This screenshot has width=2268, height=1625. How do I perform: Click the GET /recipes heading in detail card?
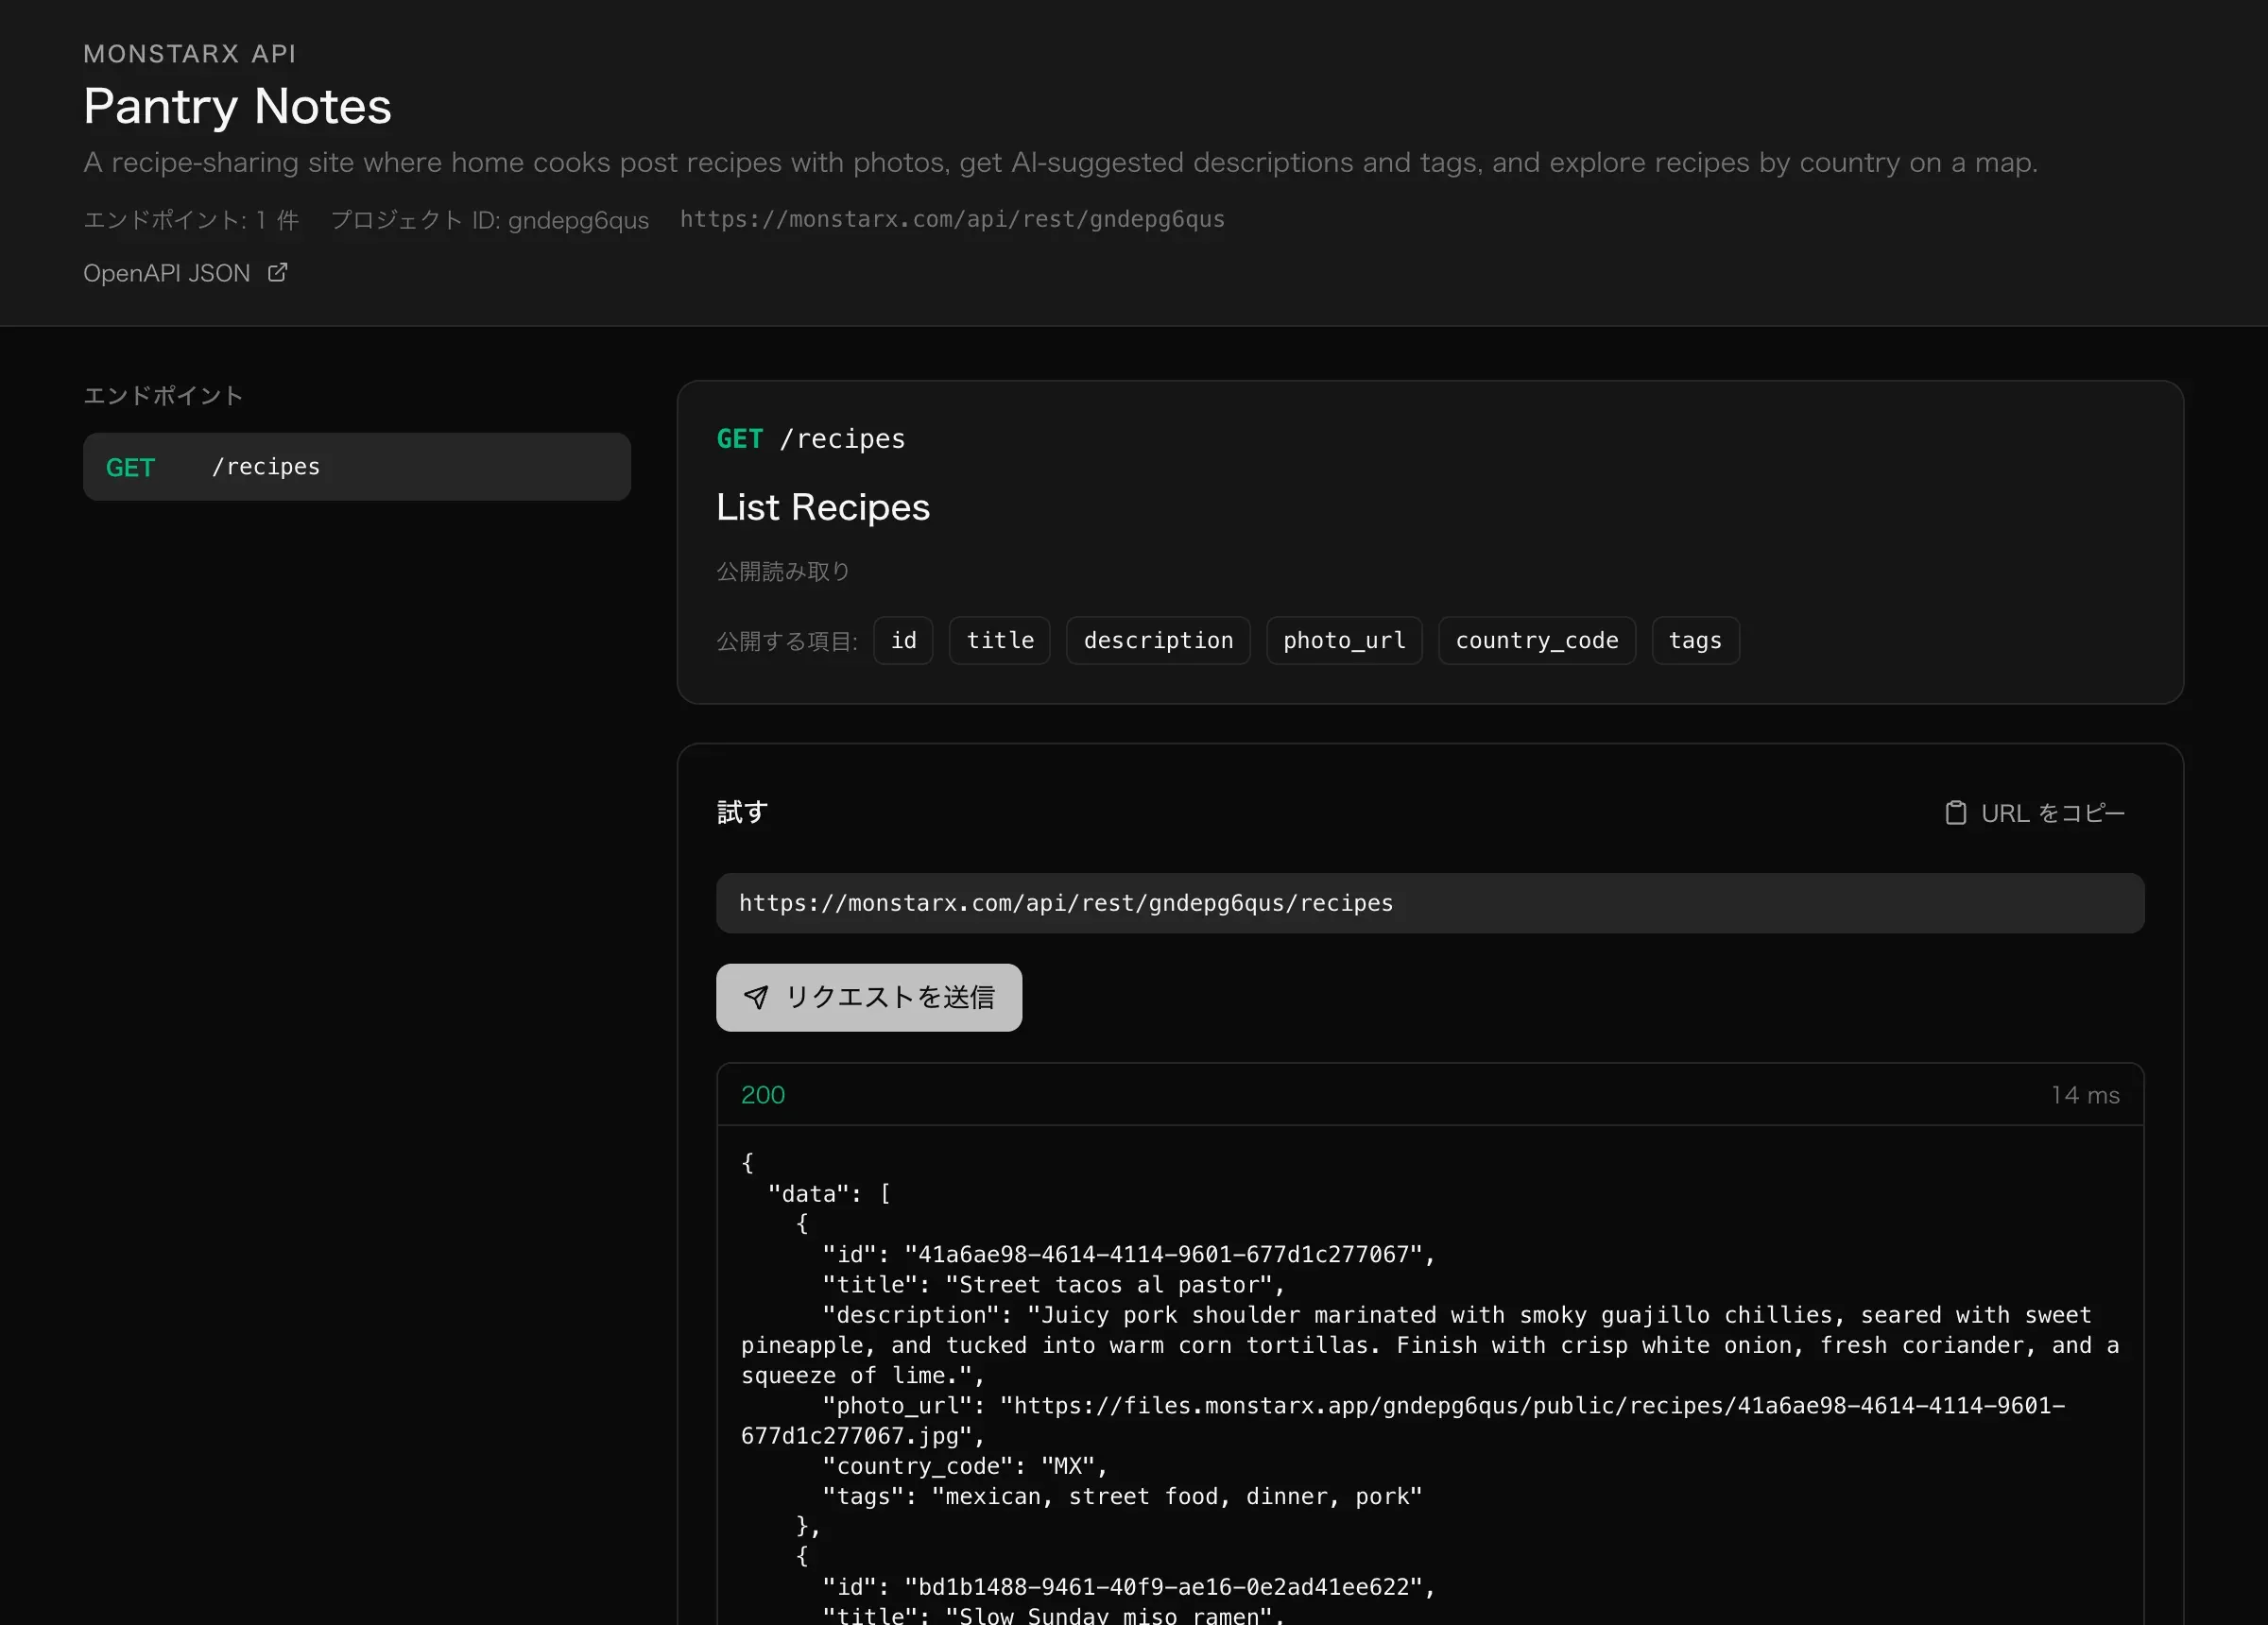(x=811, y=439)
